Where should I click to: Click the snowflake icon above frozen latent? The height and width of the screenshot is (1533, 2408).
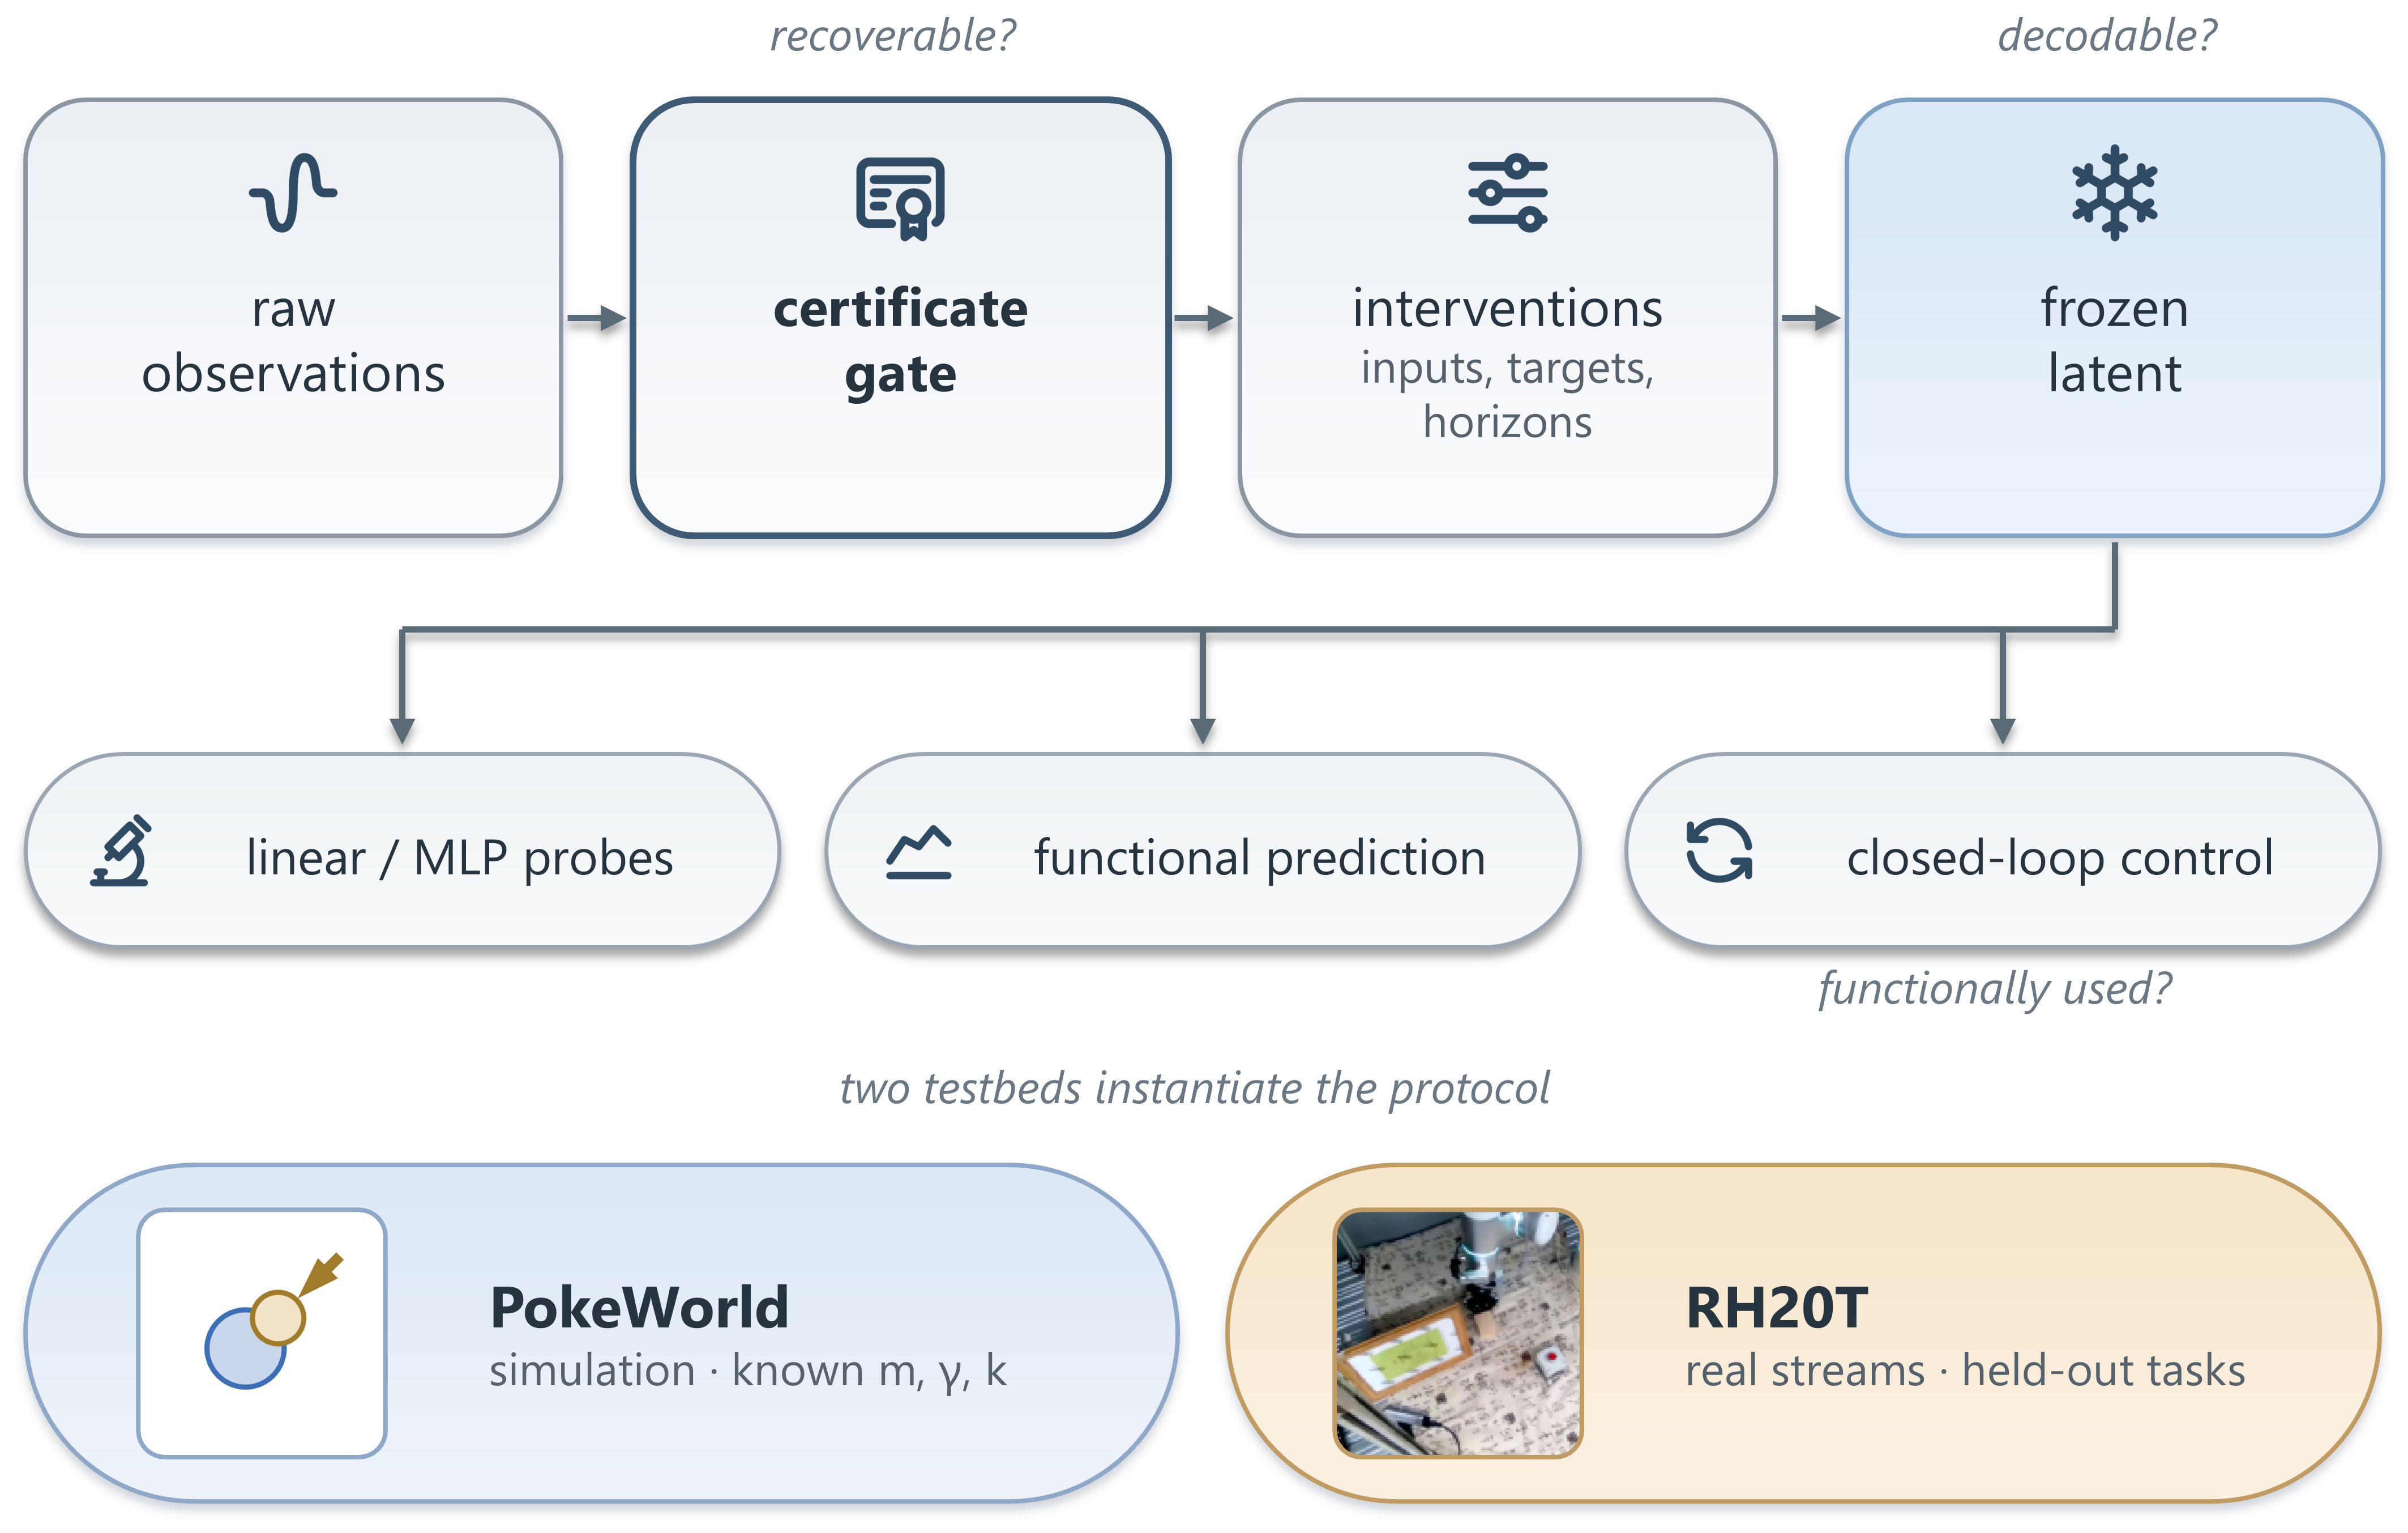coord(2114,193)
